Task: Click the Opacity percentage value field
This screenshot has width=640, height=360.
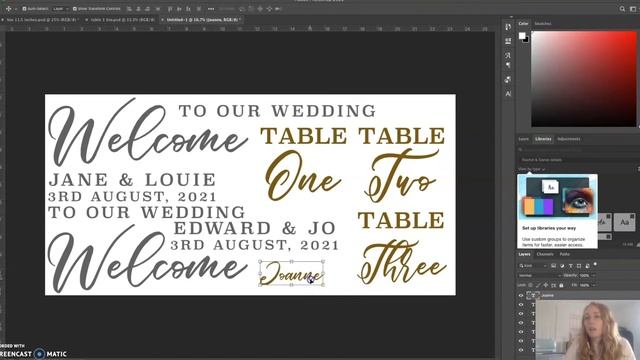Action: pos(584,276)
